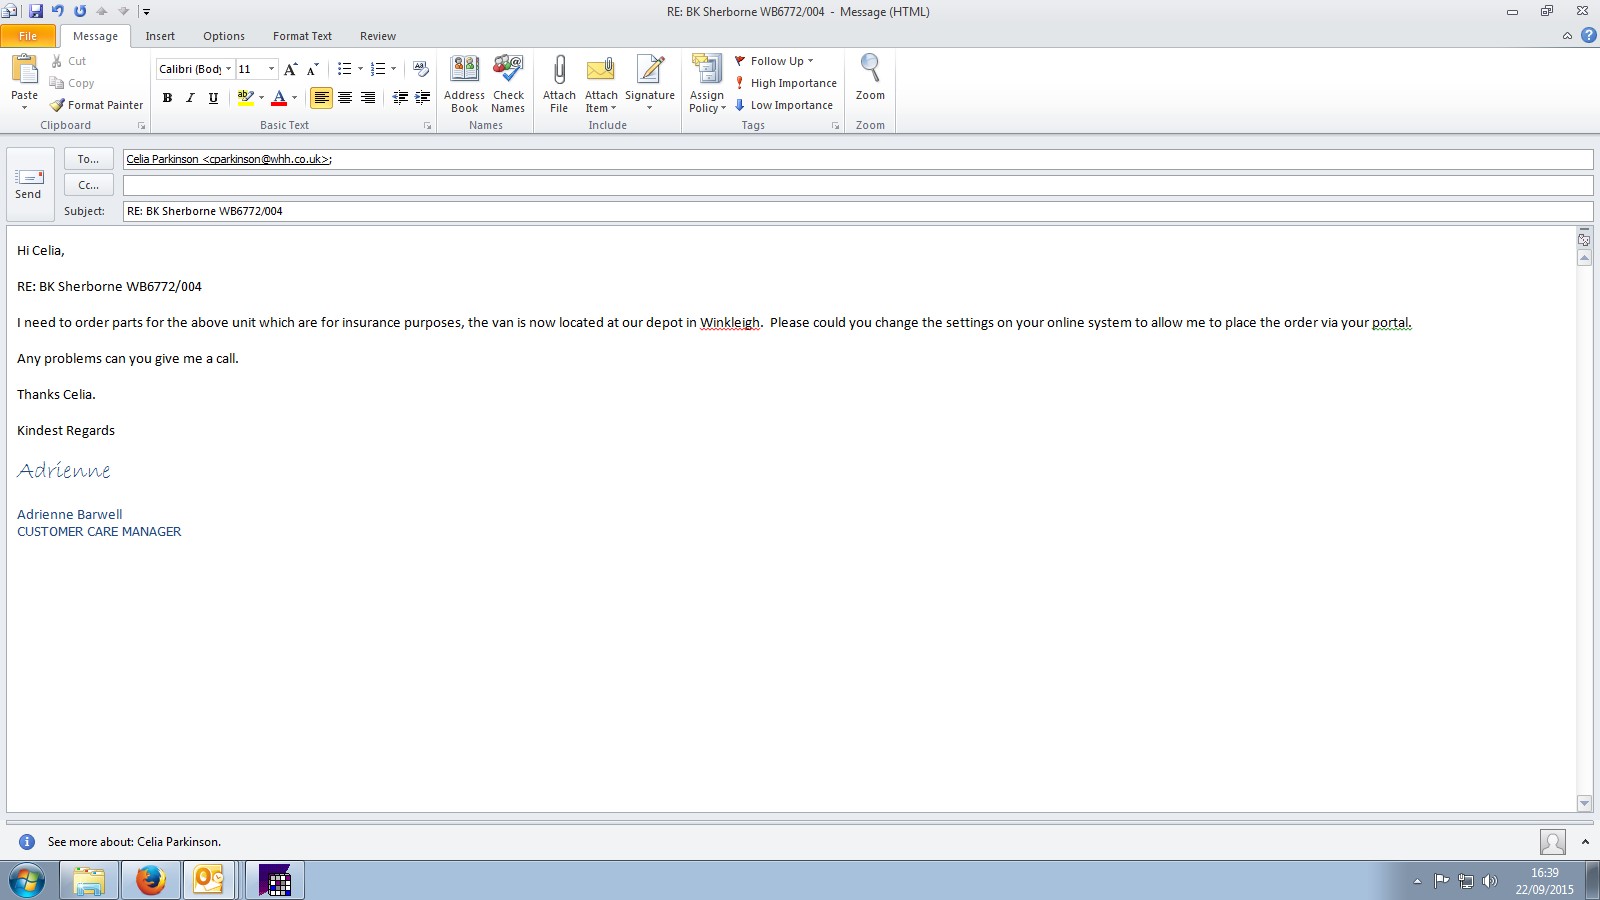
Task: Open the font name dropdown
Action: [228, 69]
